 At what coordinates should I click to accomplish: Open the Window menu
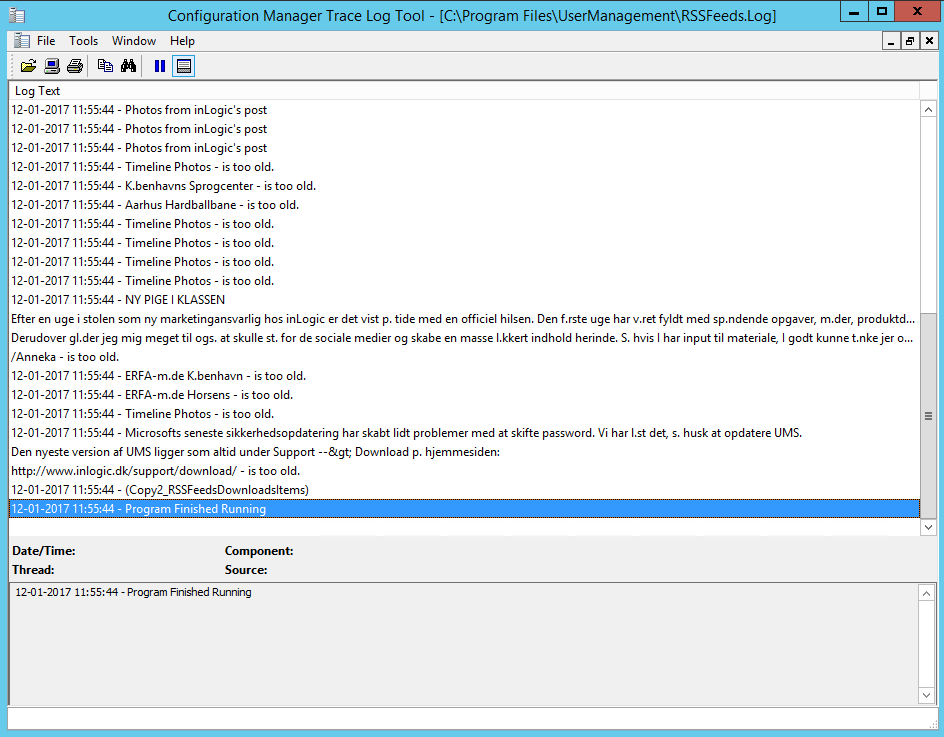(133, 41)
